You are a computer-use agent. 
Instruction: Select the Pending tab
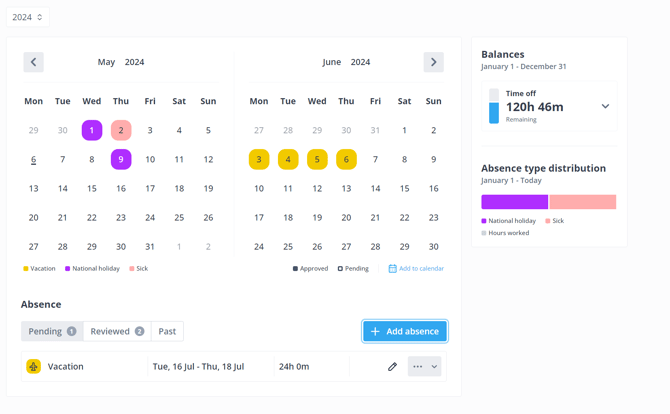52,332
